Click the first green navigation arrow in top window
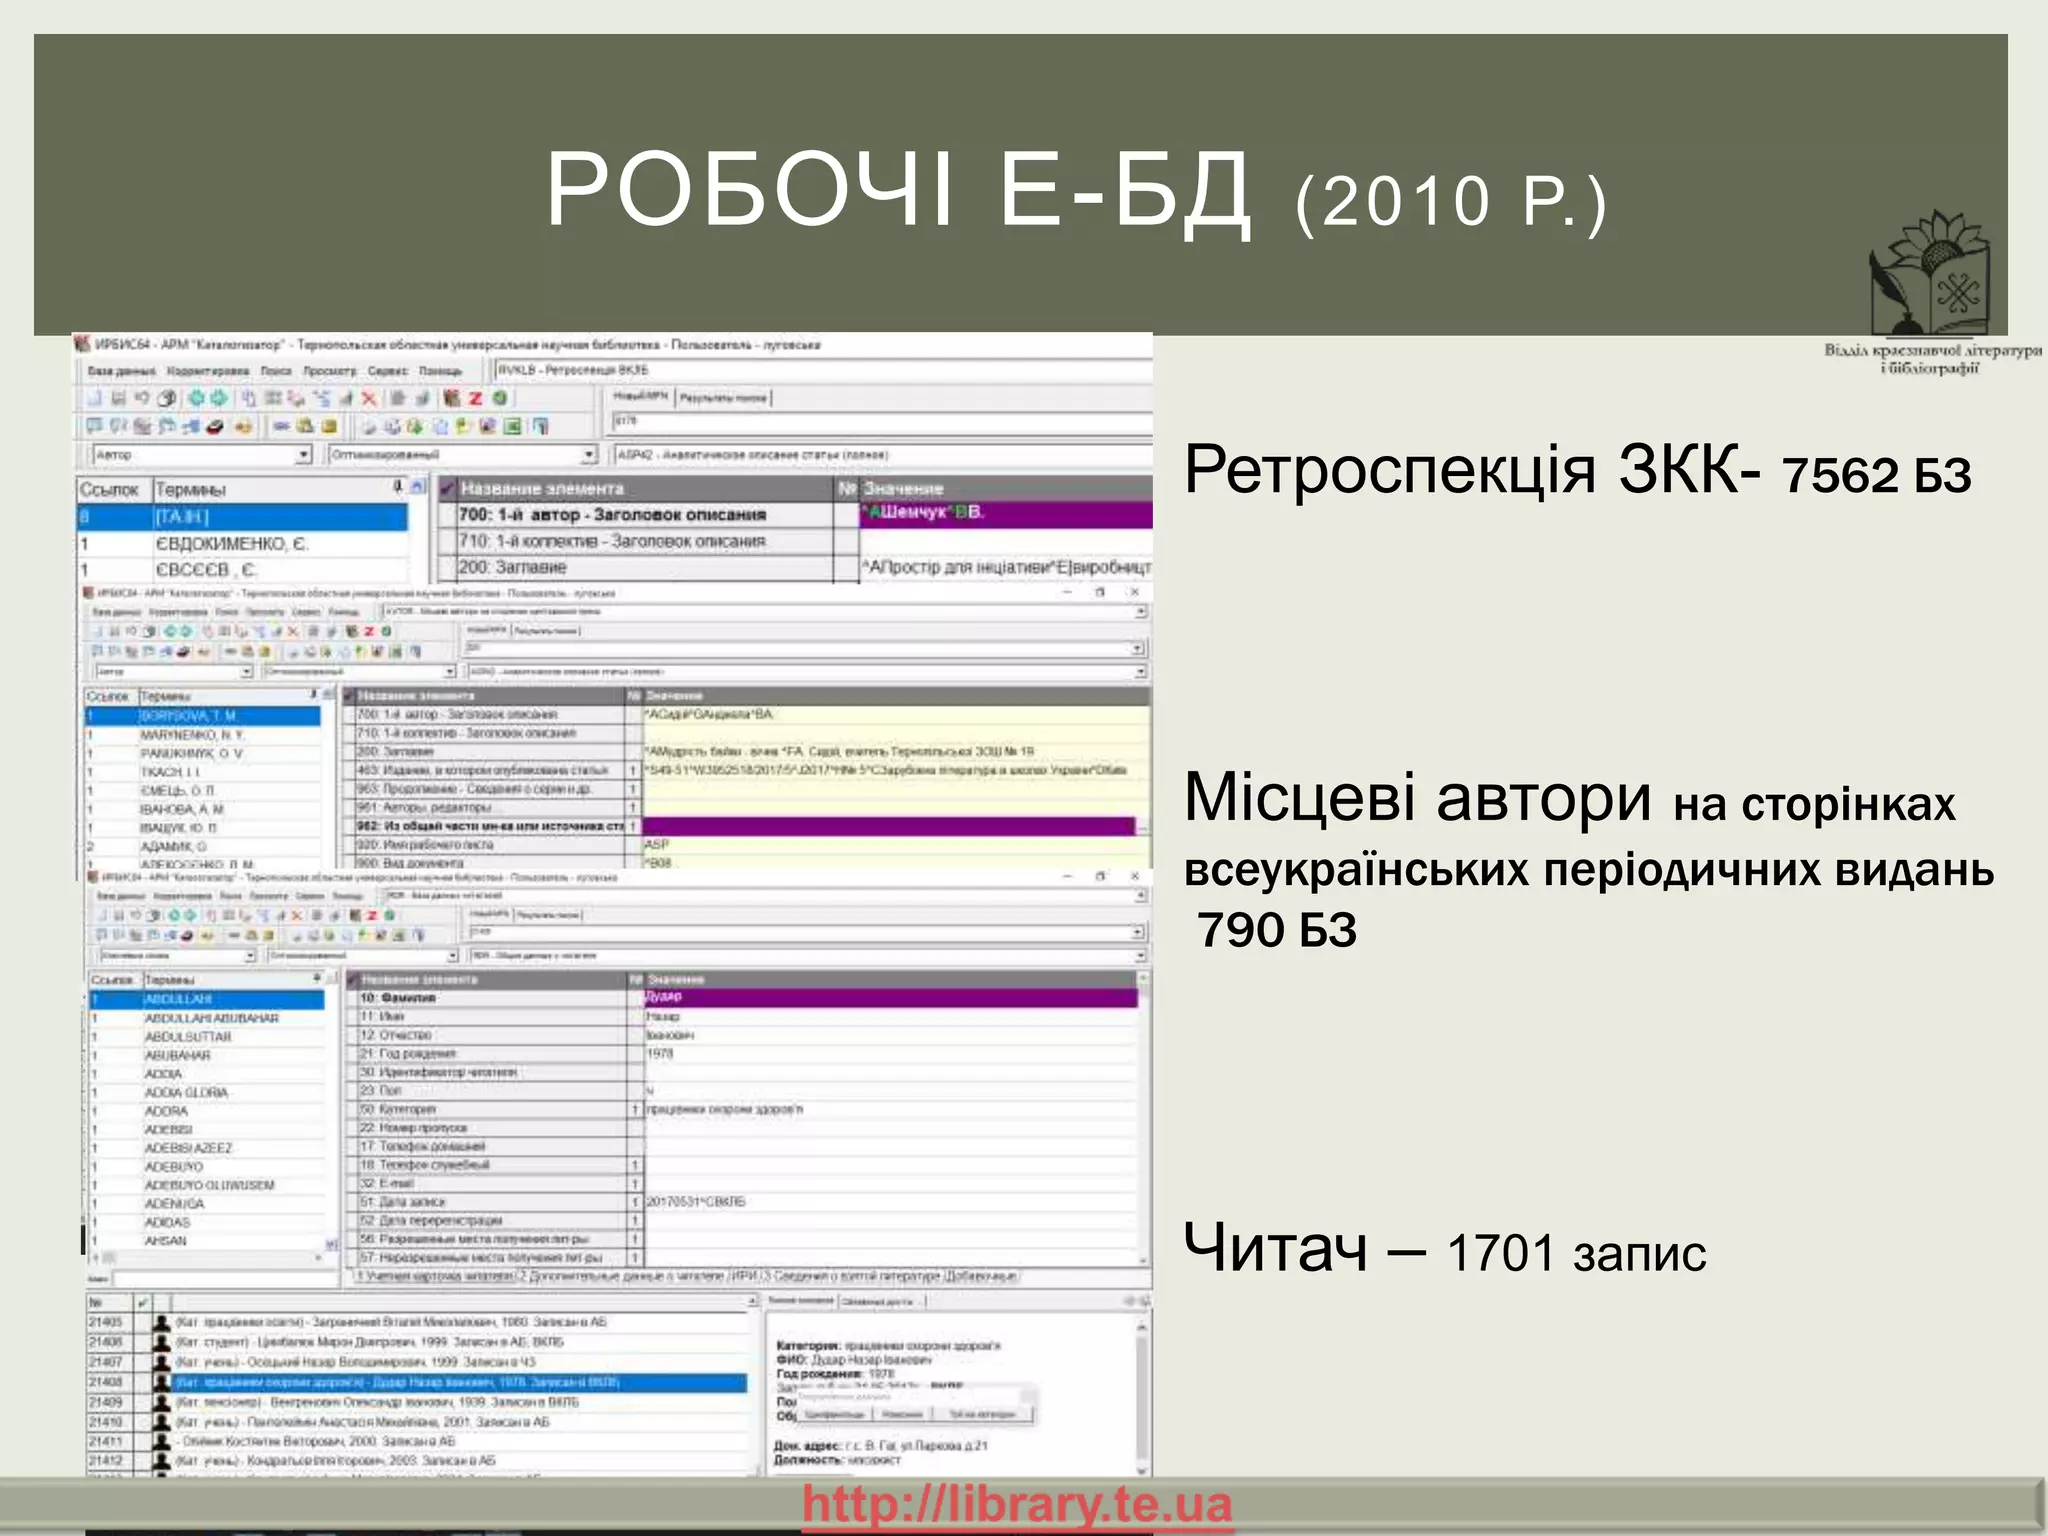This screenshot has height=1536, width=2048. click(x=196, y=398)
